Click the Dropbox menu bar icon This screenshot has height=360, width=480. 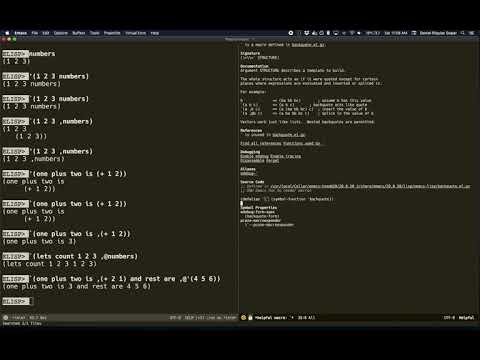pos(307,33)
